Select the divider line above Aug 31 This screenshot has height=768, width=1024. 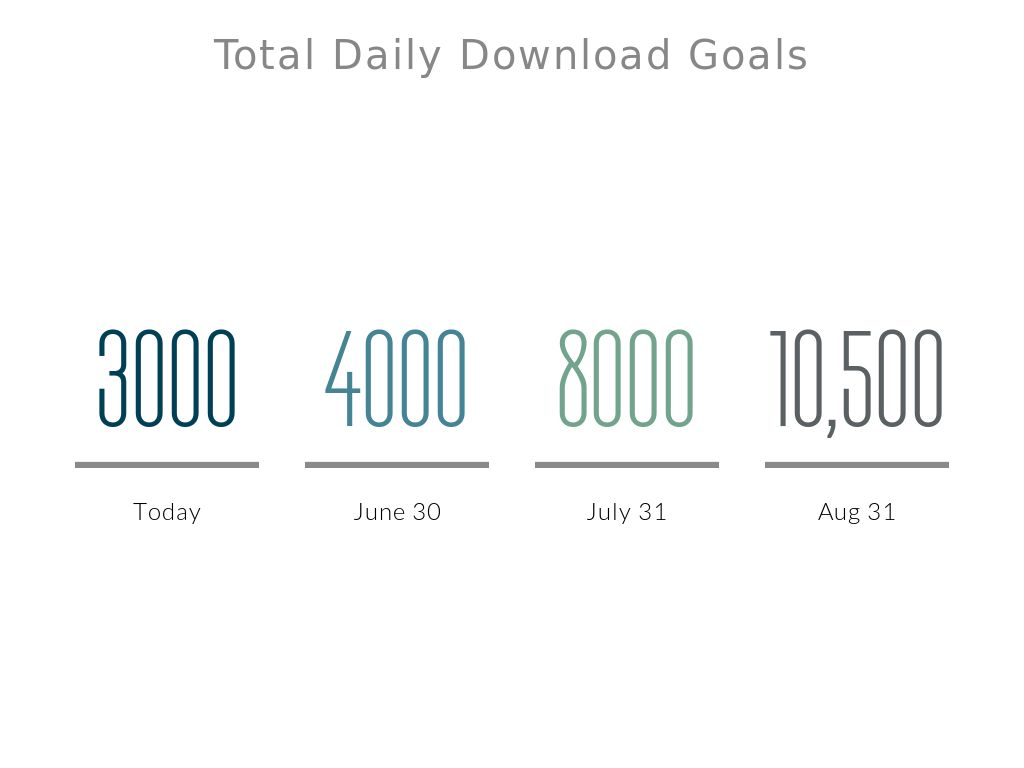[x=857, y=465]
